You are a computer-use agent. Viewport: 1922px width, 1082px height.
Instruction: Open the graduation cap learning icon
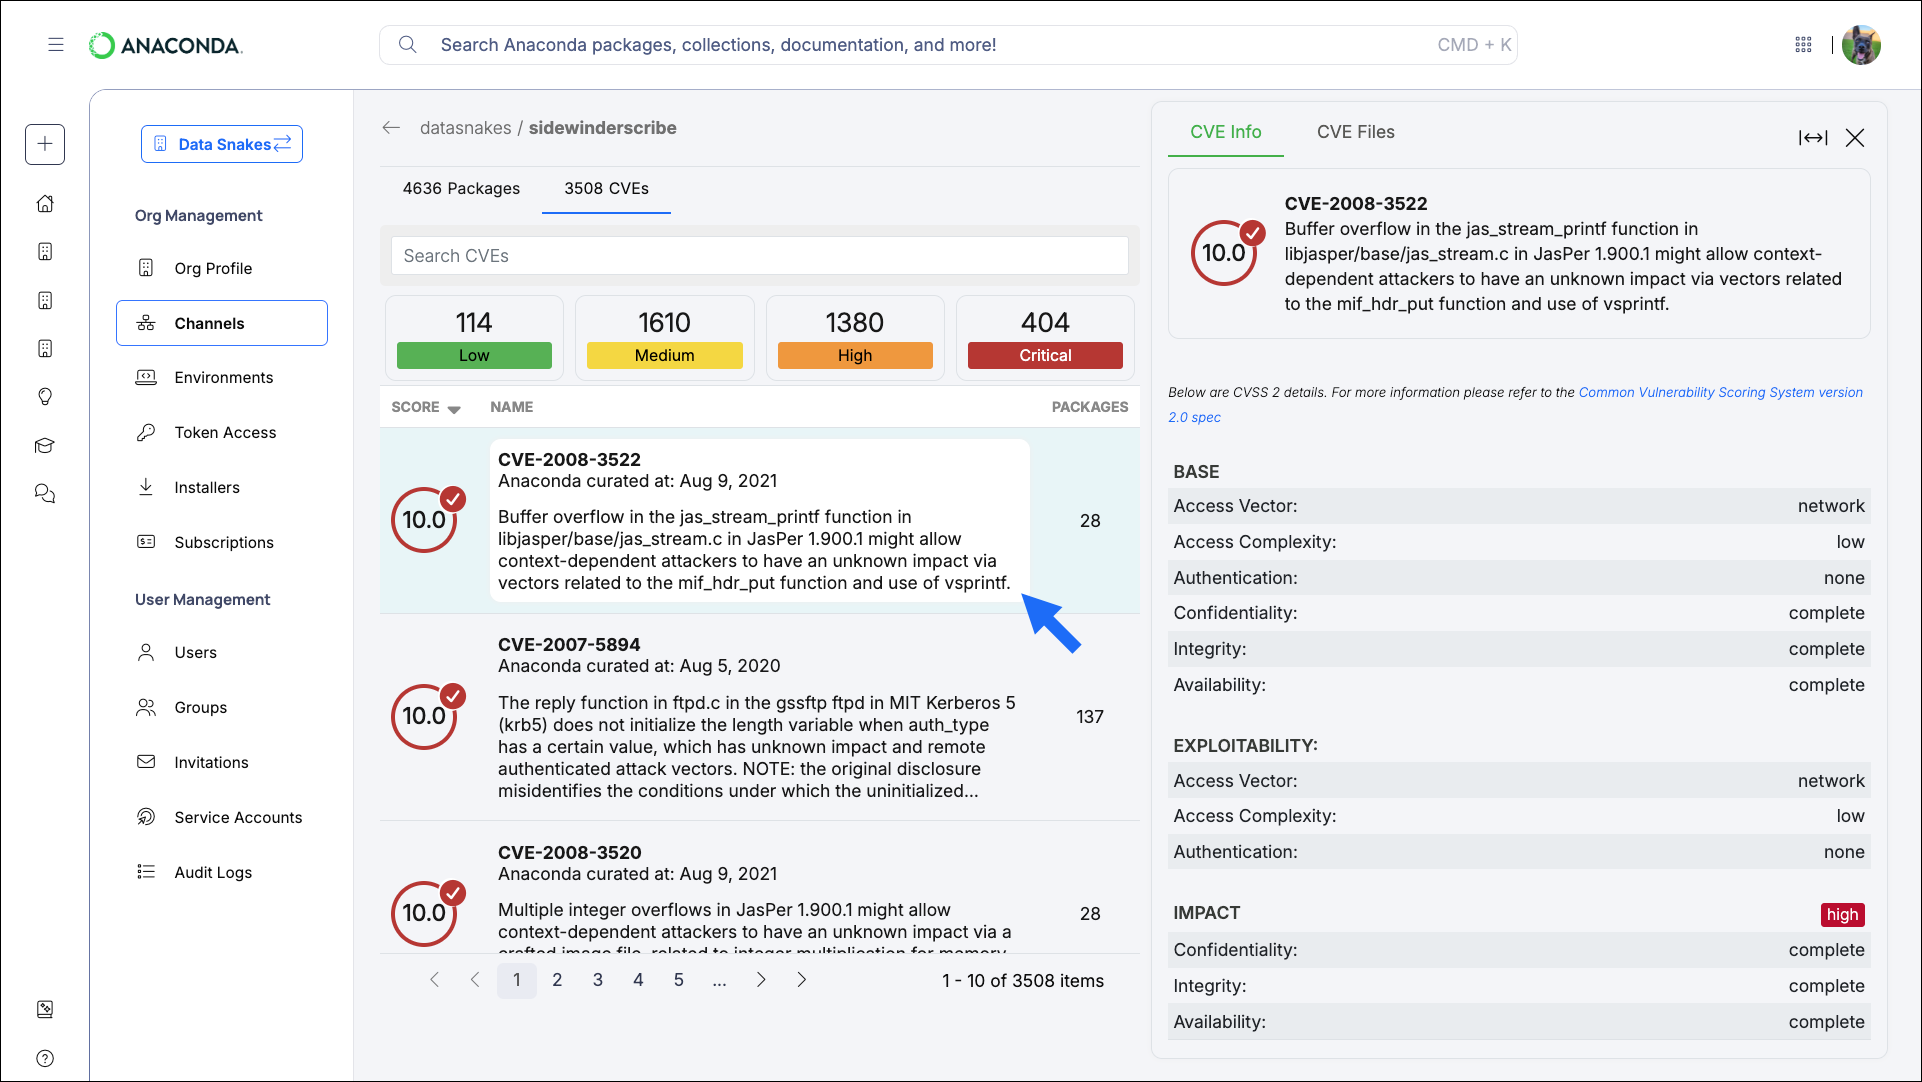coord(45,446)
